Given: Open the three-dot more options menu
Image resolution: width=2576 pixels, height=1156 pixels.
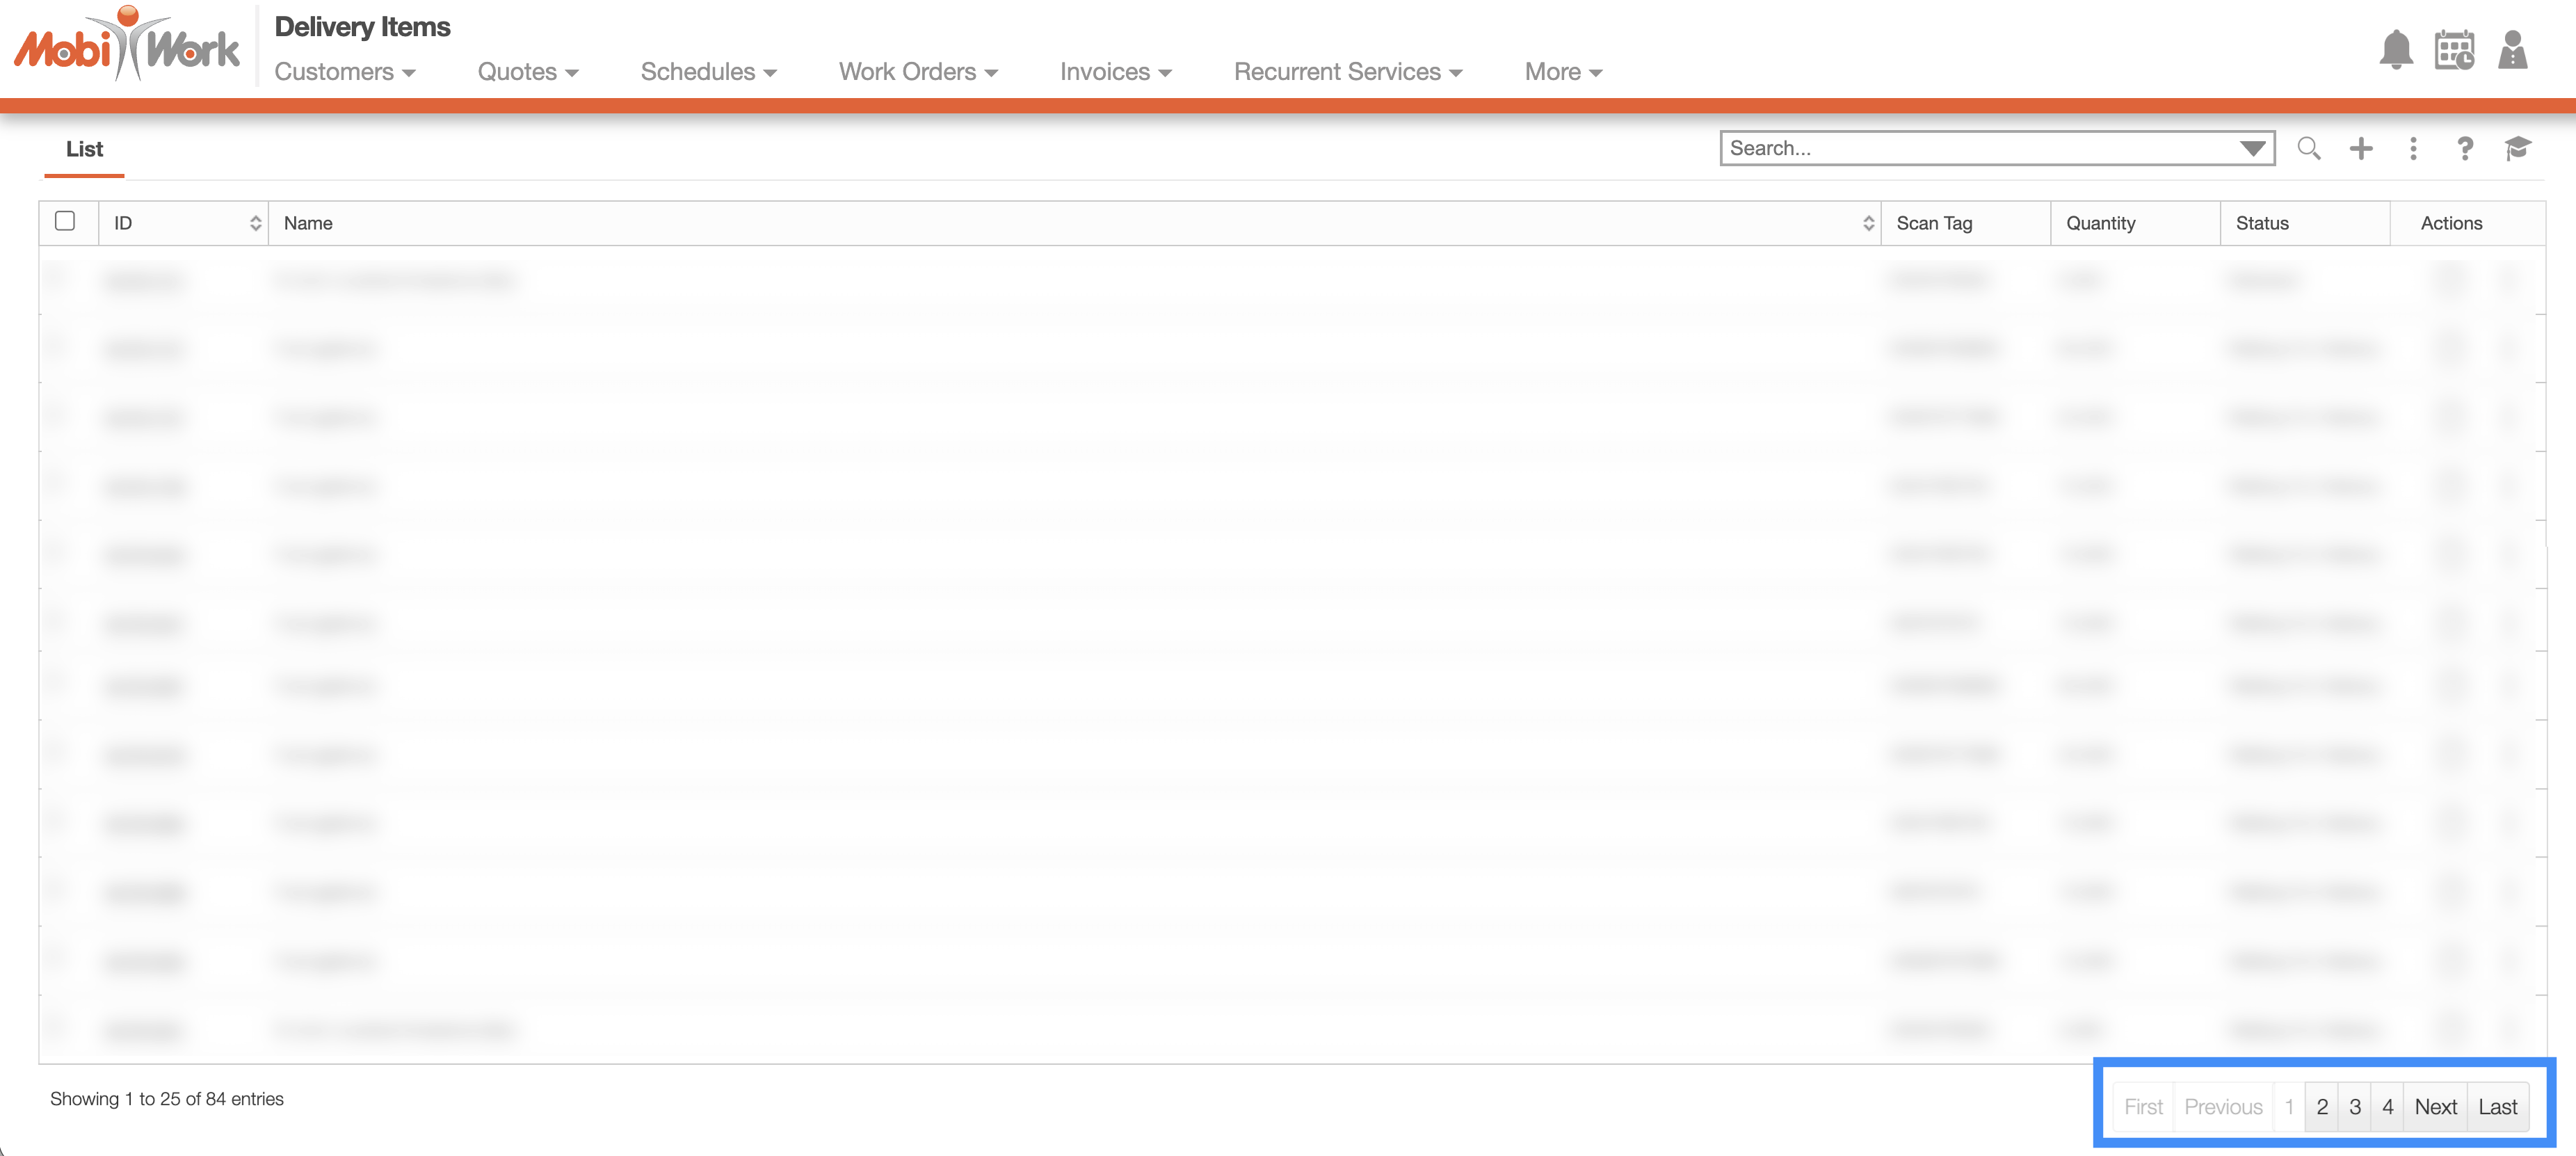Looking at the screenshot, I should pos(2413,149).
